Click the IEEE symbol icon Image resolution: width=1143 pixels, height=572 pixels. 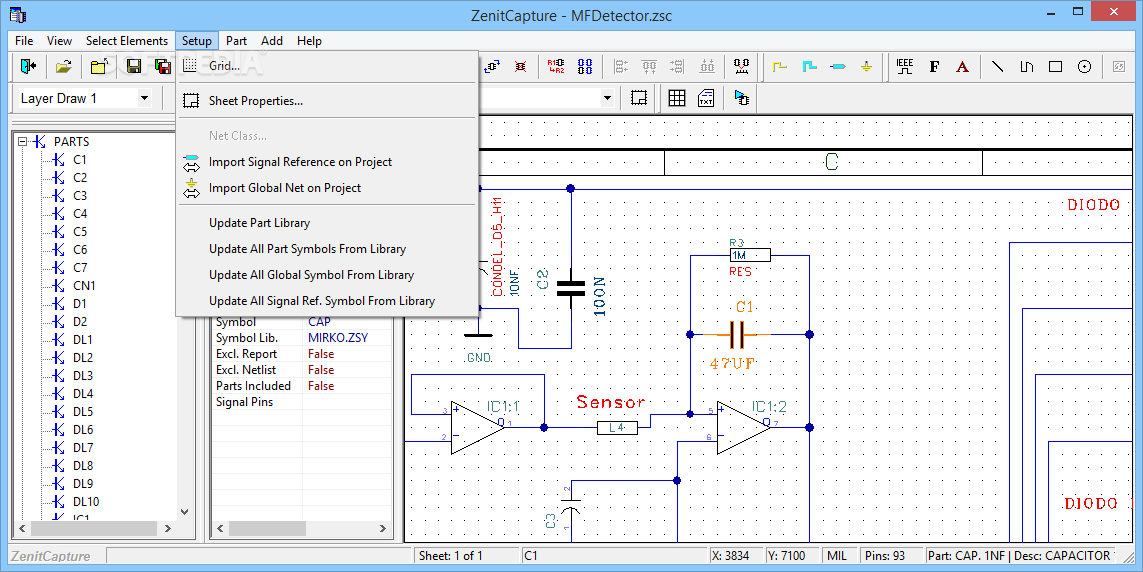pyautogui.click(x=905, y=66)
